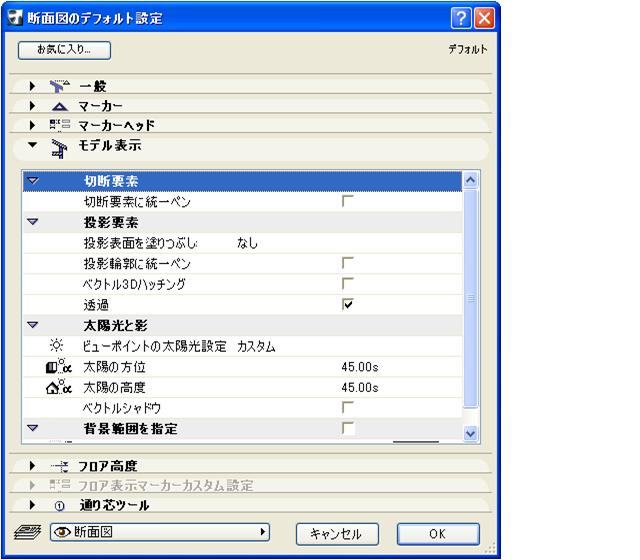Click the マーカー triangle icon
640x560 pixels.
59,106
